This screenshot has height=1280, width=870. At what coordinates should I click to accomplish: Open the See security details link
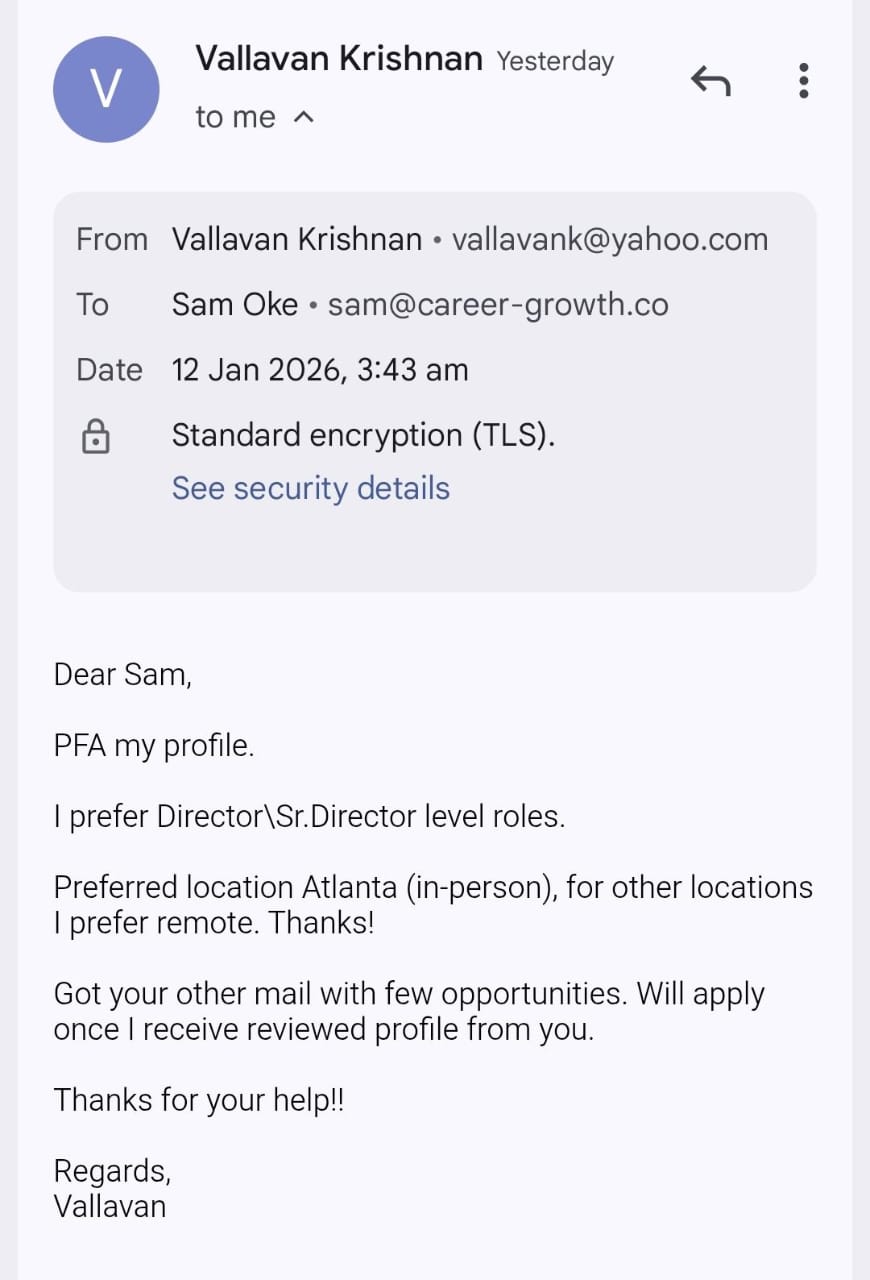pyautogui.click(x=310, y=488)
